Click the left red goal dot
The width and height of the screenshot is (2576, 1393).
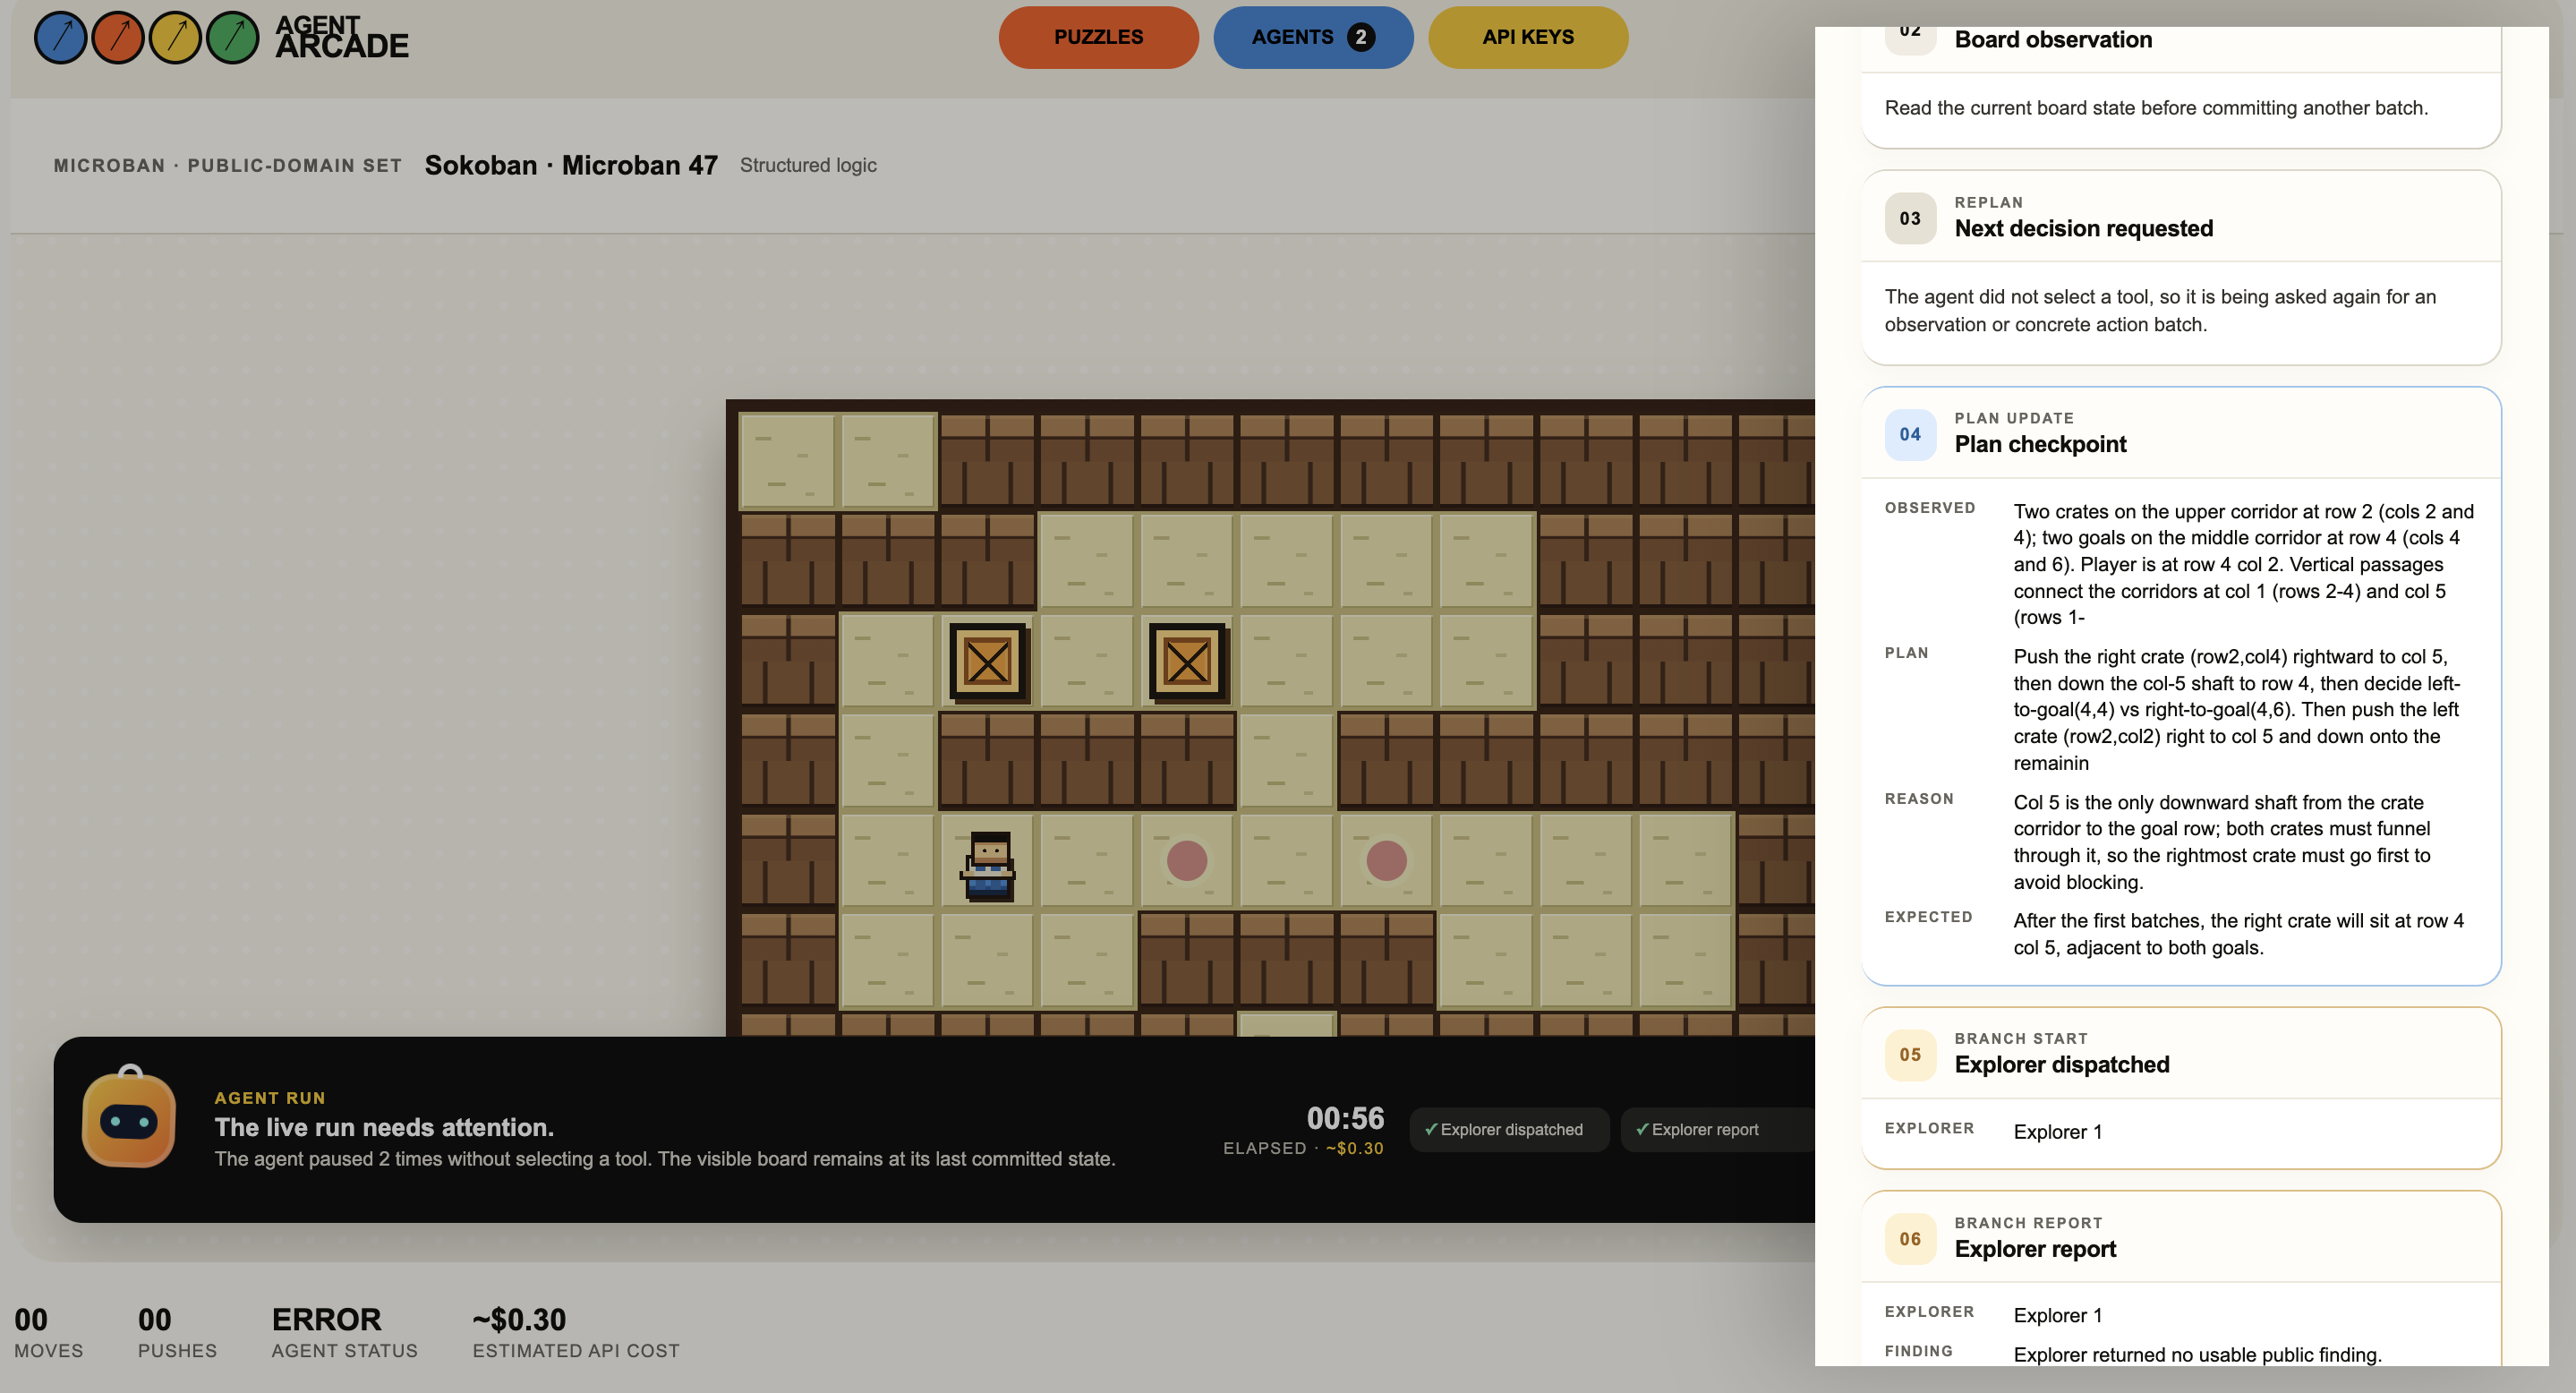[x=1187, y=861]
